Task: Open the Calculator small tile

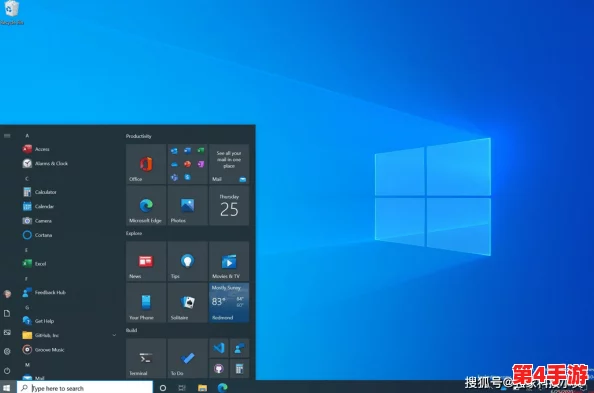Action: coord(239,368)
